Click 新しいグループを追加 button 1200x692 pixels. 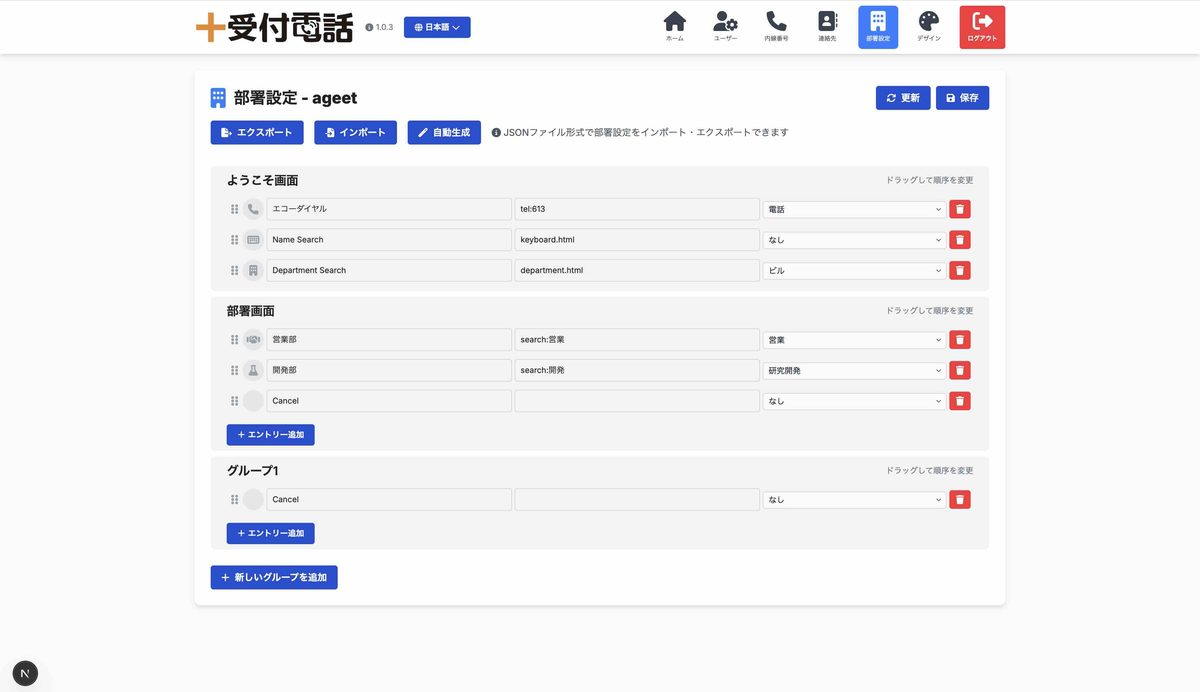pos(274,577)
